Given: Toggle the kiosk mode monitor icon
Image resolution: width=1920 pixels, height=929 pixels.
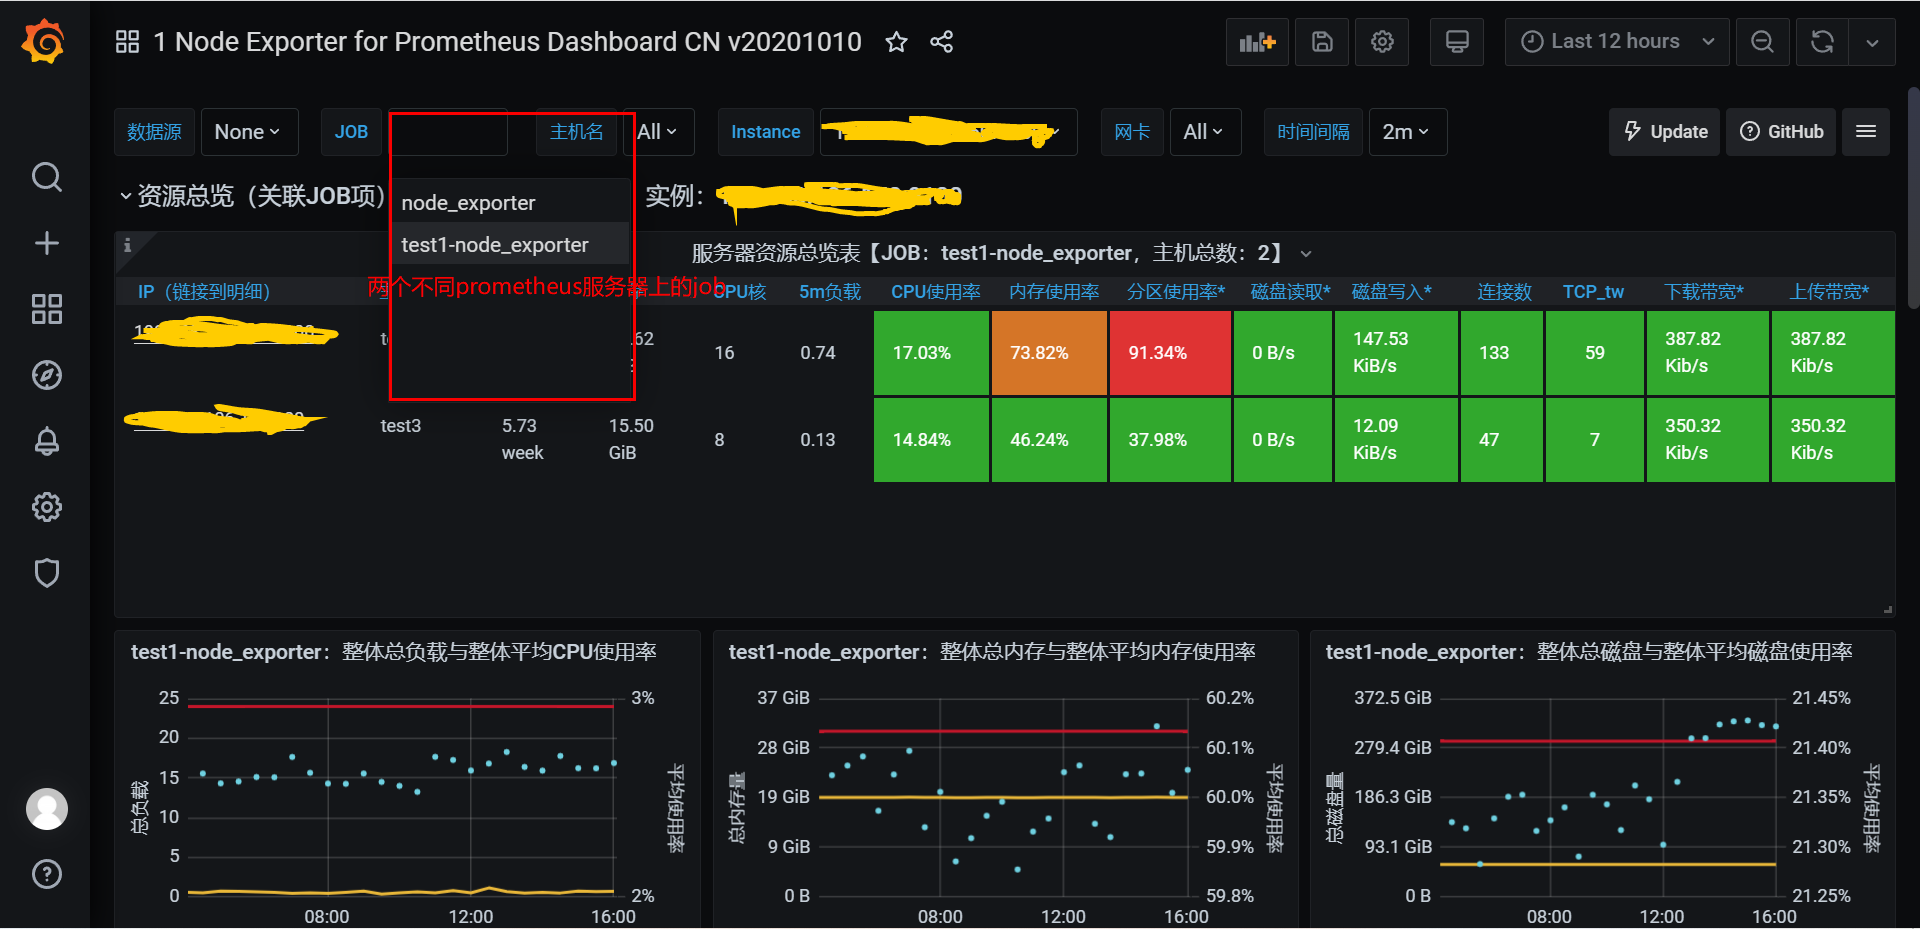Looking at the screenshot, I should pyautogui.click(x=1456, y=41).
